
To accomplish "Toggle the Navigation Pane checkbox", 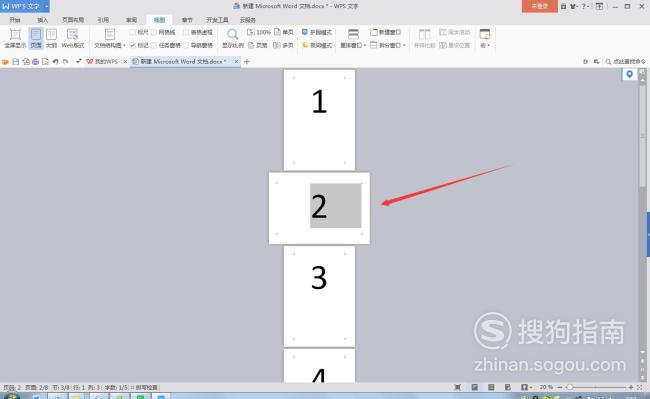I will (x=186, y=45).
